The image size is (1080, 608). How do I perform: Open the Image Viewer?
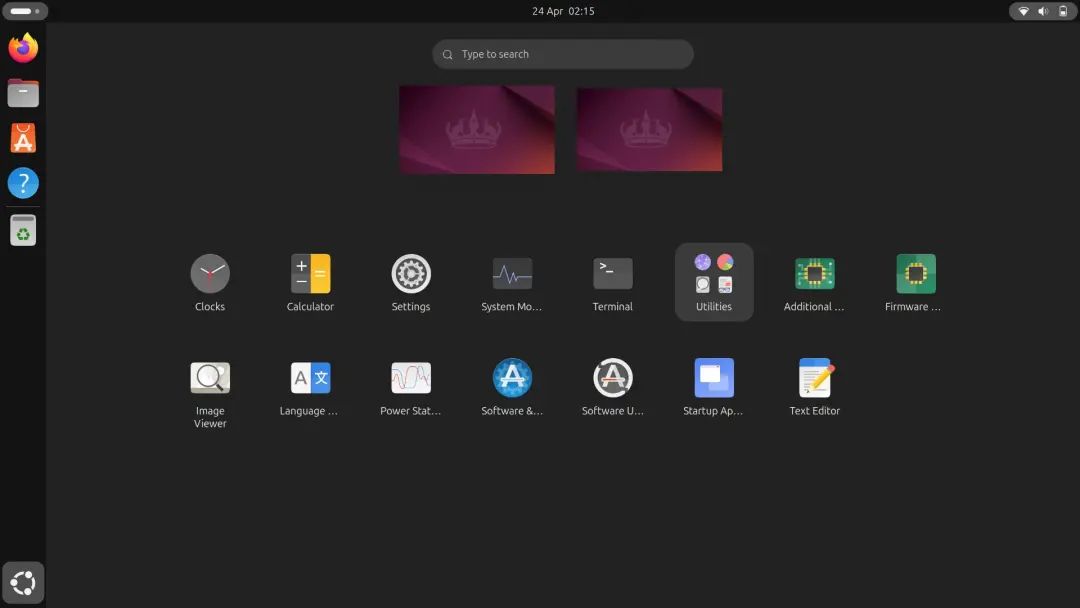209,377
